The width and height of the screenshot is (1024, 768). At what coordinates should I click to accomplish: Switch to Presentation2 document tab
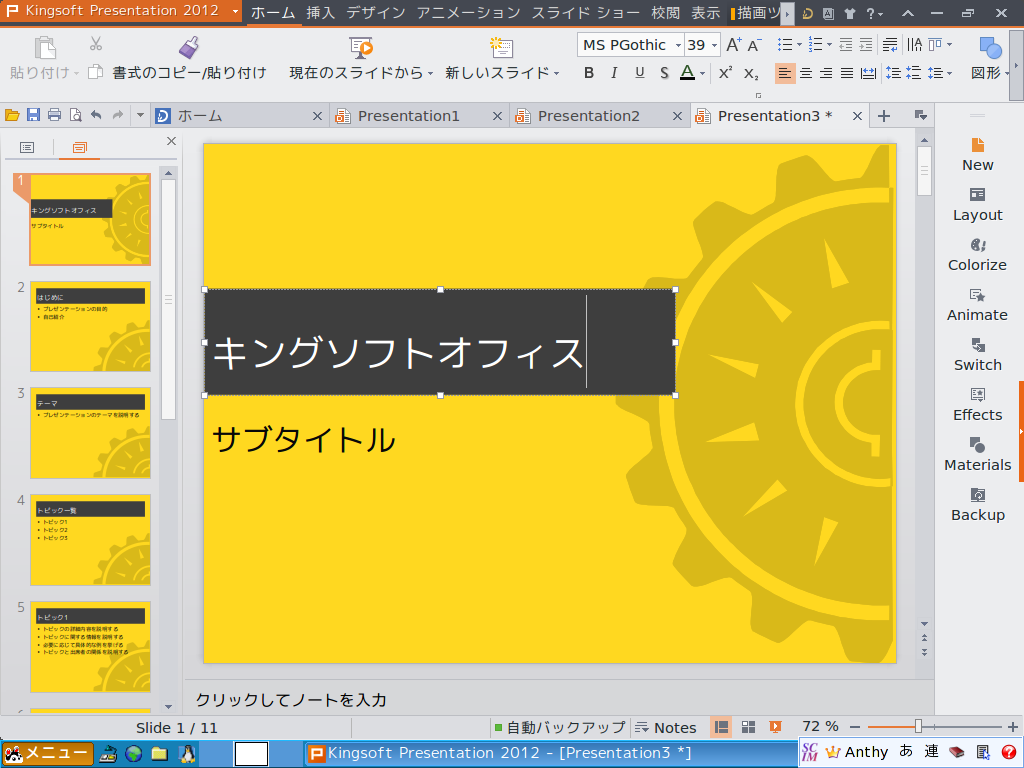(x=589, y=116)
